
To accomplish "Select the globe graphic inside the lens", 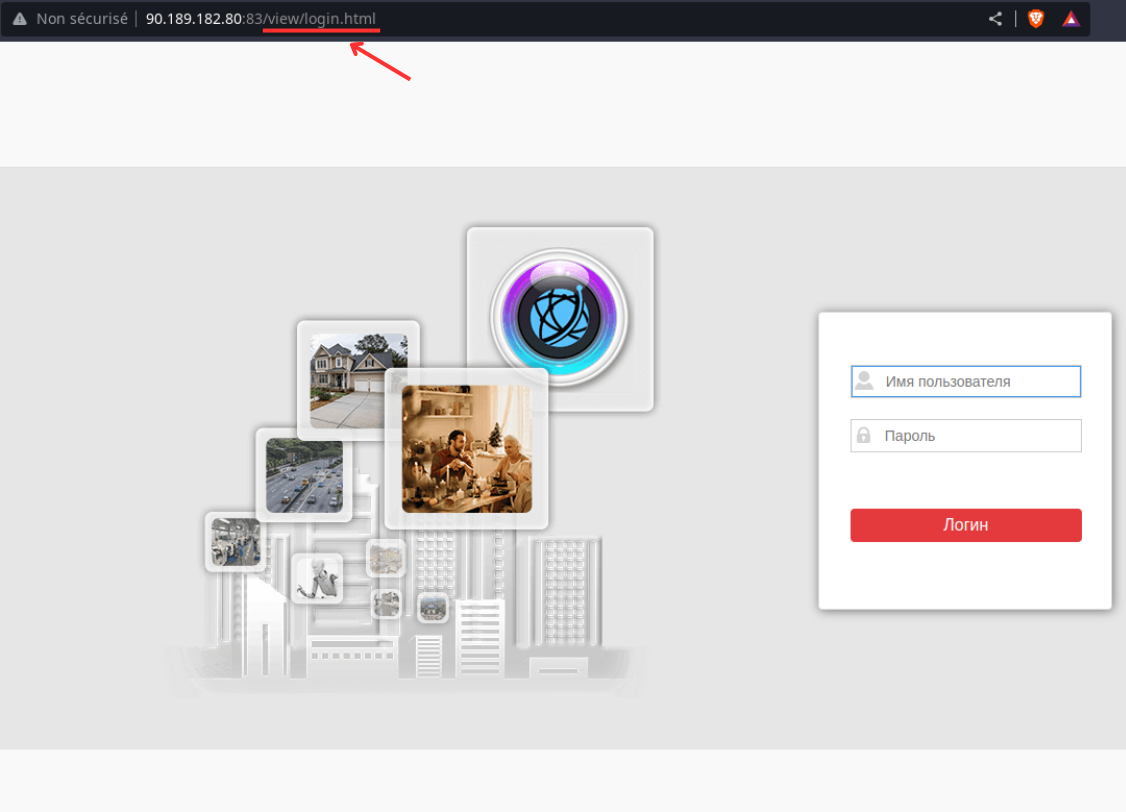I will (560, 318).
